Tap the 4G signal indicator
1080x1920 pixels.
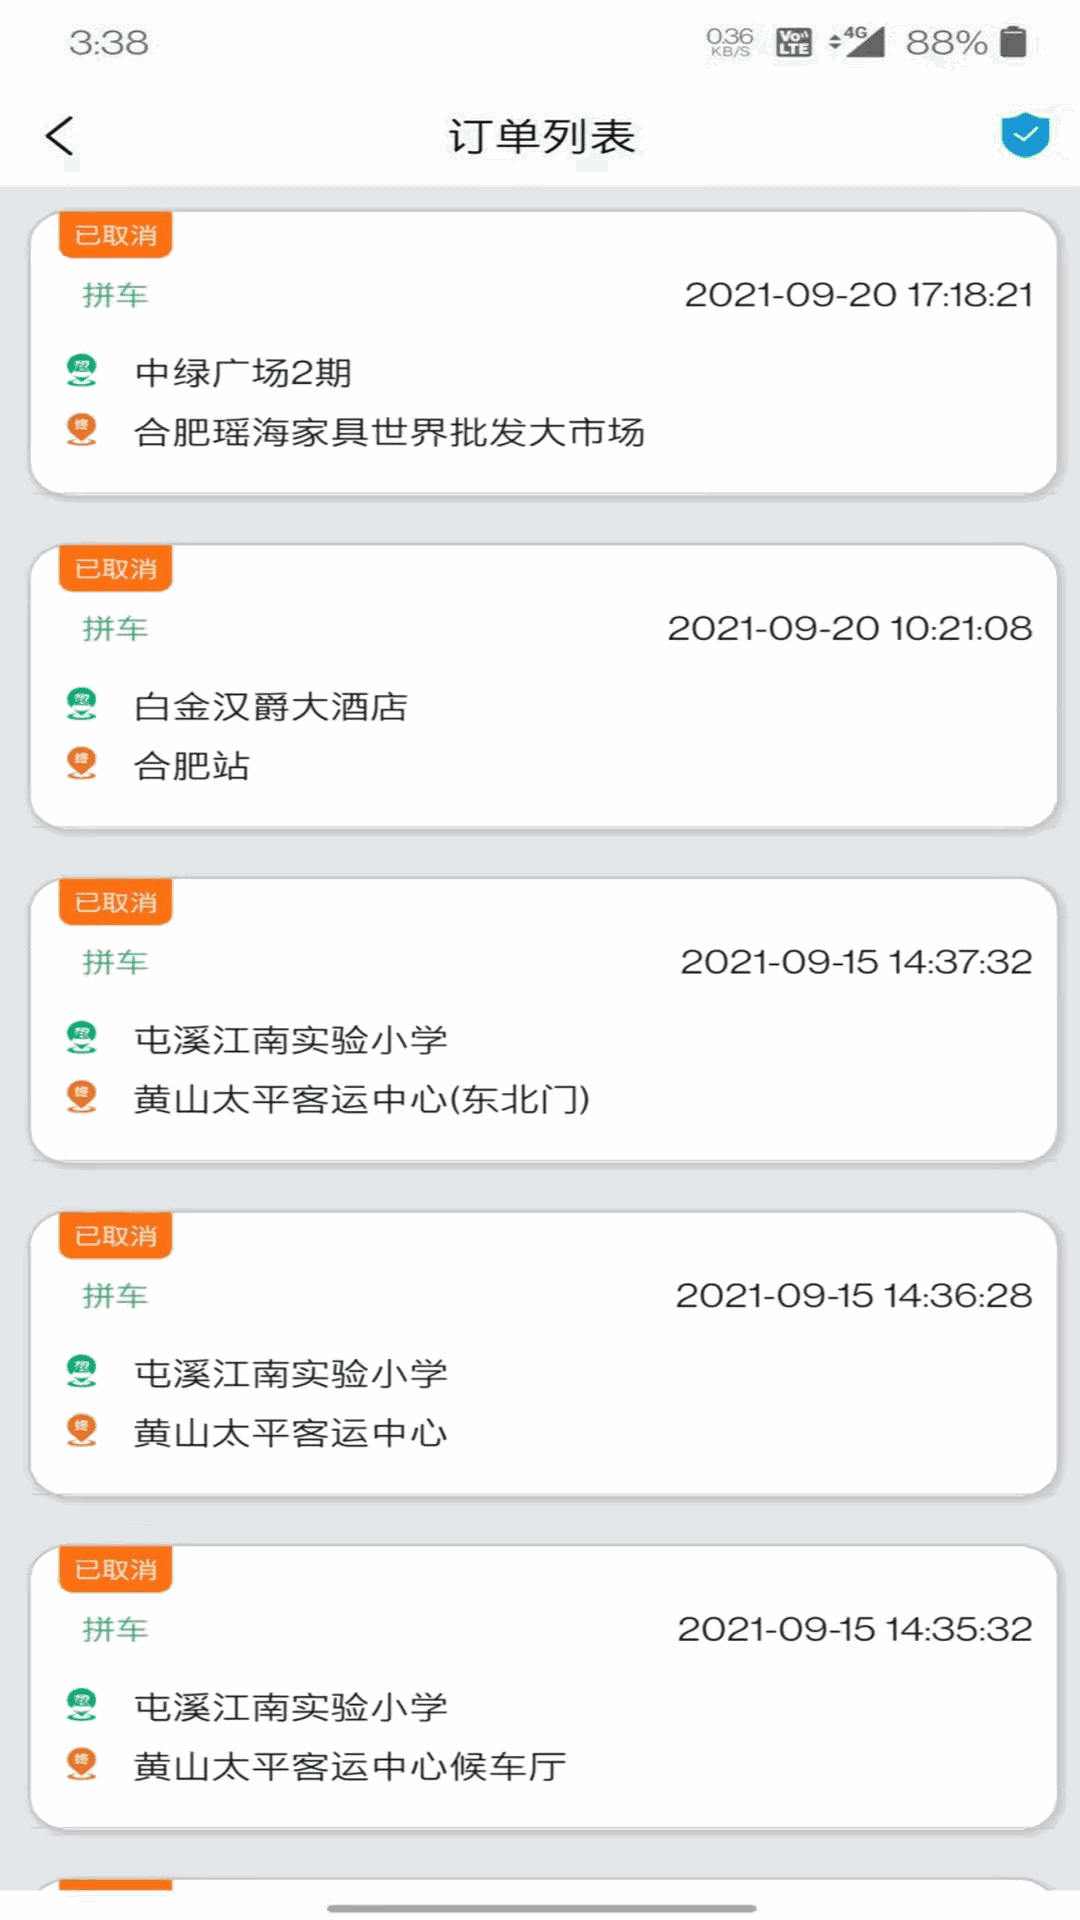tap(857, 42)
